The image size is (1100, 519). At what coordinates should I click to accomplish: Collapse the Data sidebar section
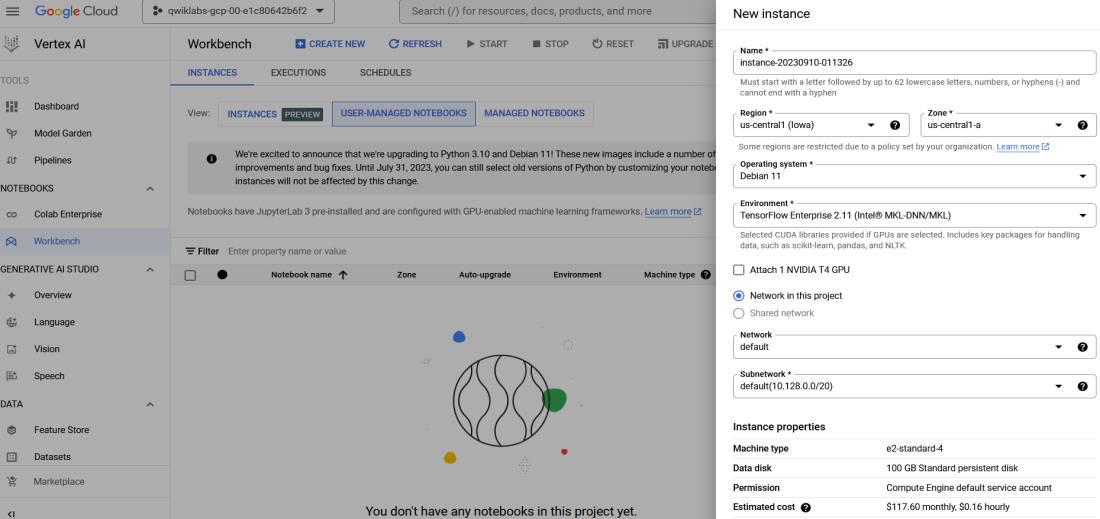tap(150, 405)
